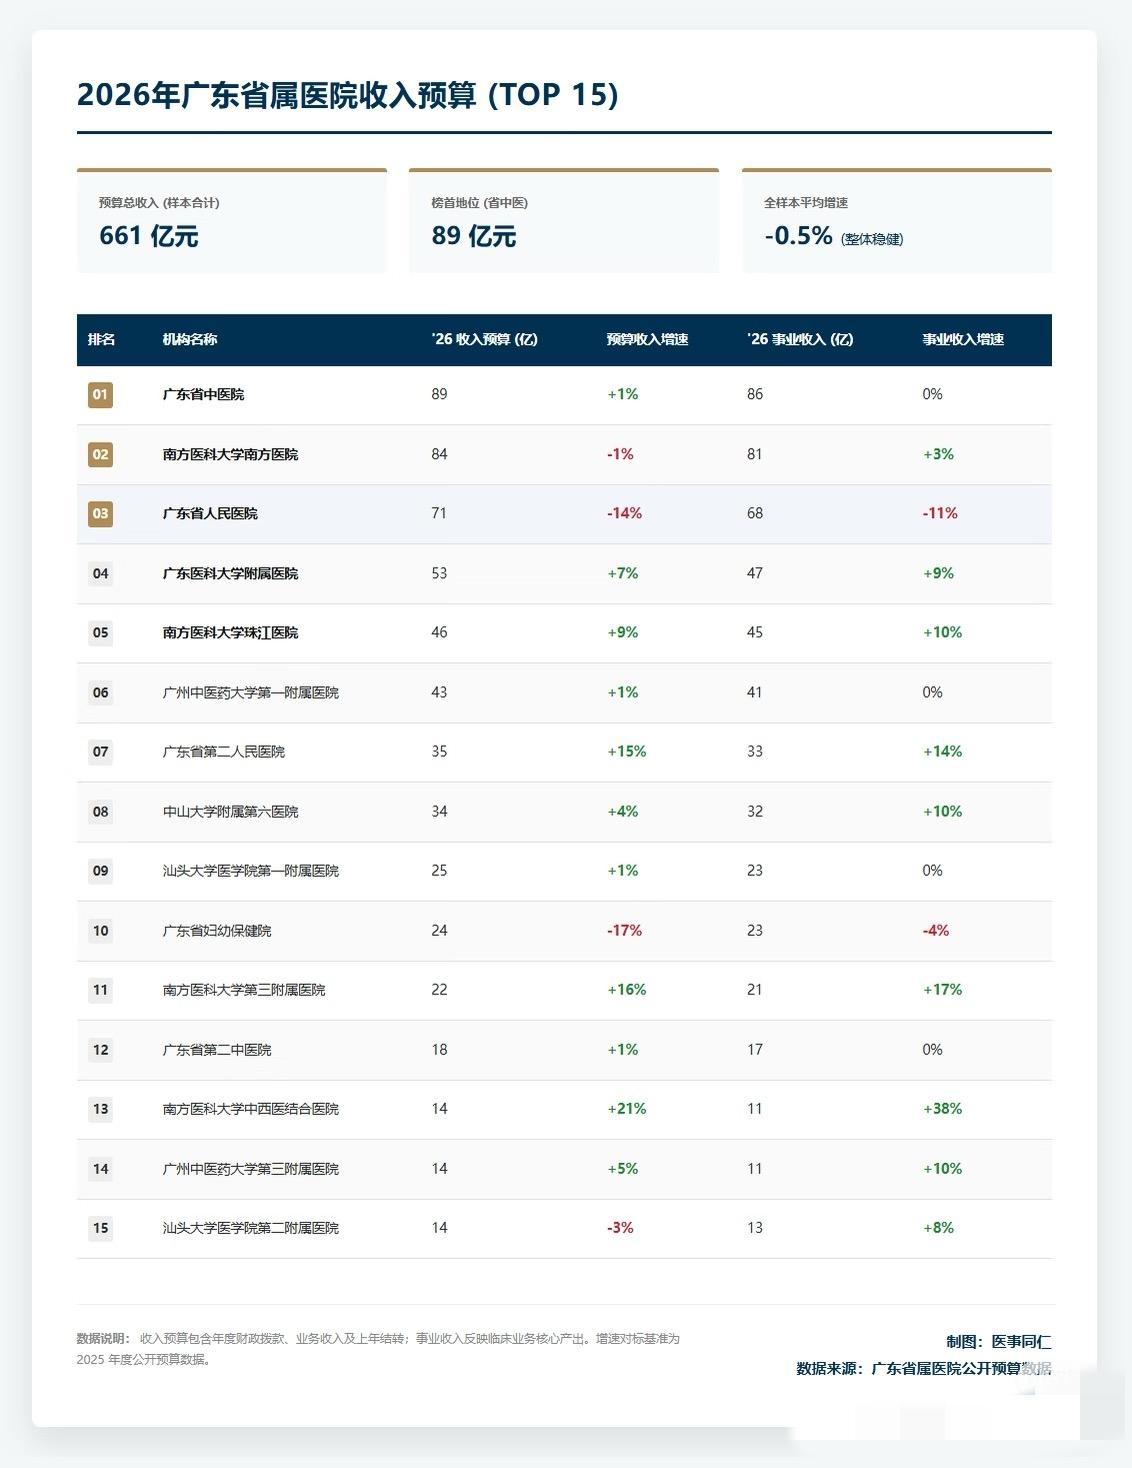The width and height of the screenshot is (1132, 1468).
Task: Select hospital name 广东省第二人民医院
Action: coord(224,752)
